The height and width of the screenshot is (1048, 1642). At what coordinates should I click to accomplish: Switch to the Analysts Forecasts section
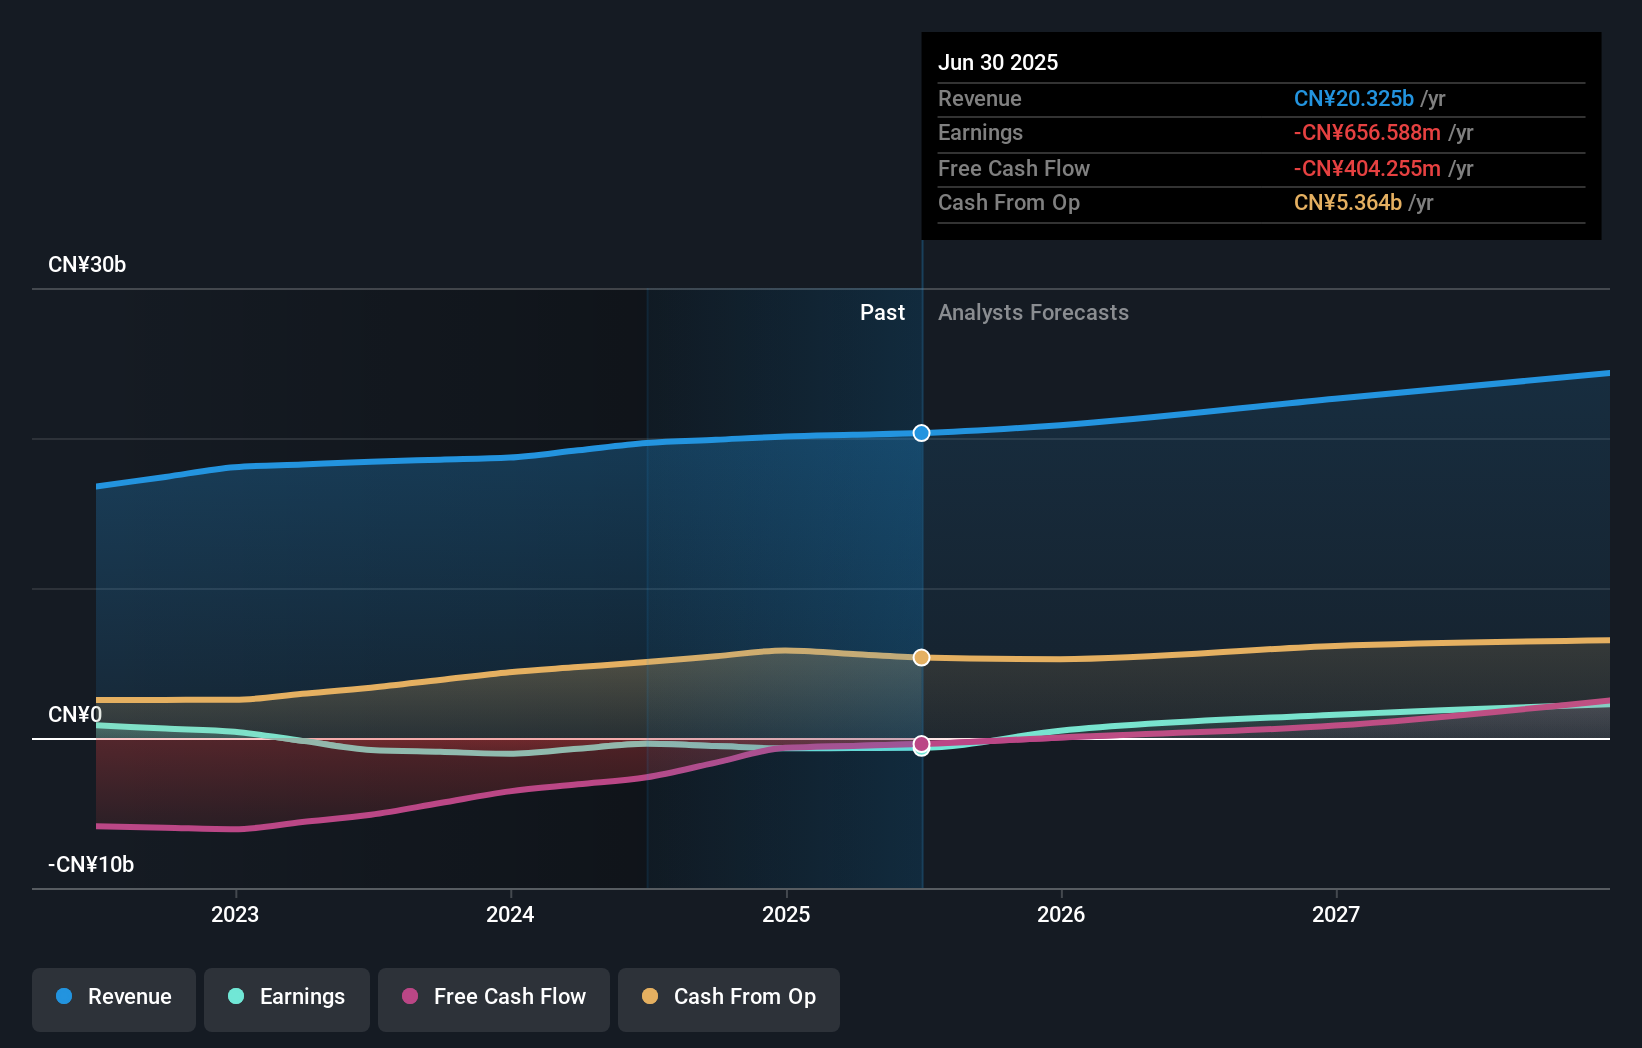(1033, 312)
